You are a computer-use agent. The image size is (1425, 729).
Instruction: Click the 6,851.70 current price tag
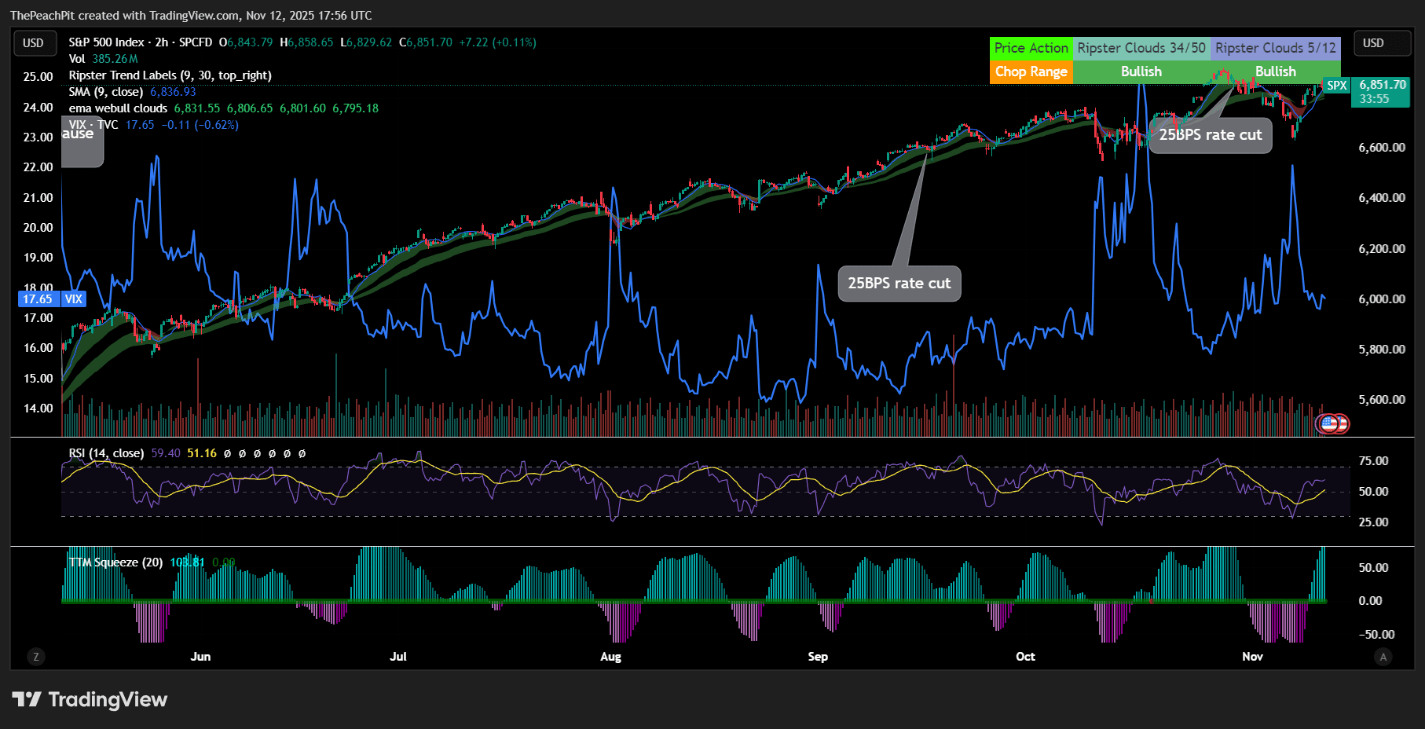[x=1382, y=86]
